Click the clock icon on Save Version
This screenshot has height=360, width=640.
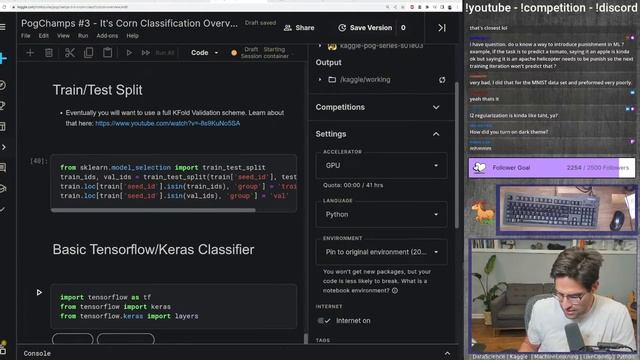tap(342, 28)
